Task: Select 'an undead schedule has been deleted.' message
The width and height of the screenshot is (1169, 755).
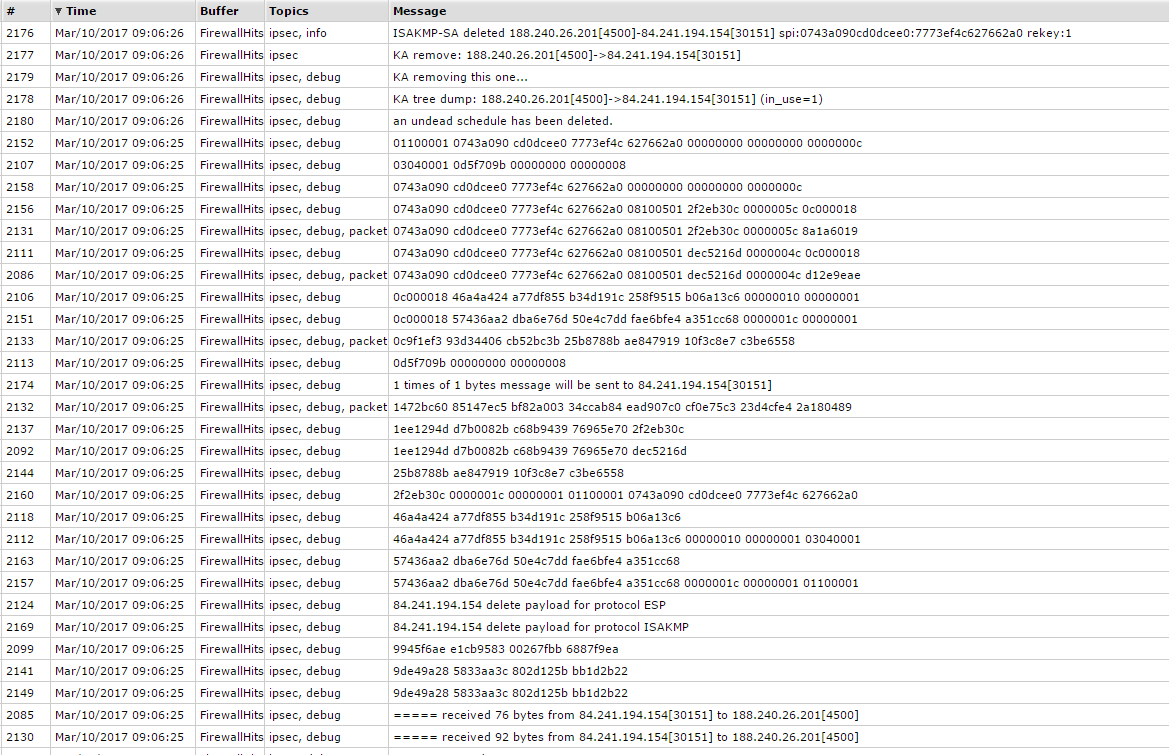Action: (x=502, y=121)
